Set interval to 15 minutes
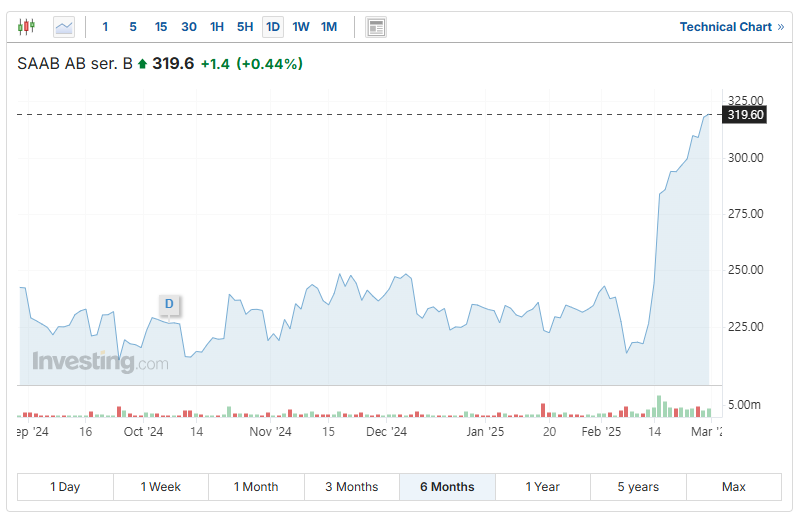Viewport: 796px width, 516px height. point(161,27)
